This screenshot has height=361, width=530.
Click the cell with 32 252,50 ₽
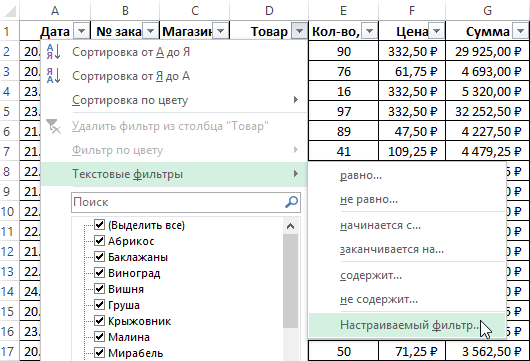[x=487, y=111]
